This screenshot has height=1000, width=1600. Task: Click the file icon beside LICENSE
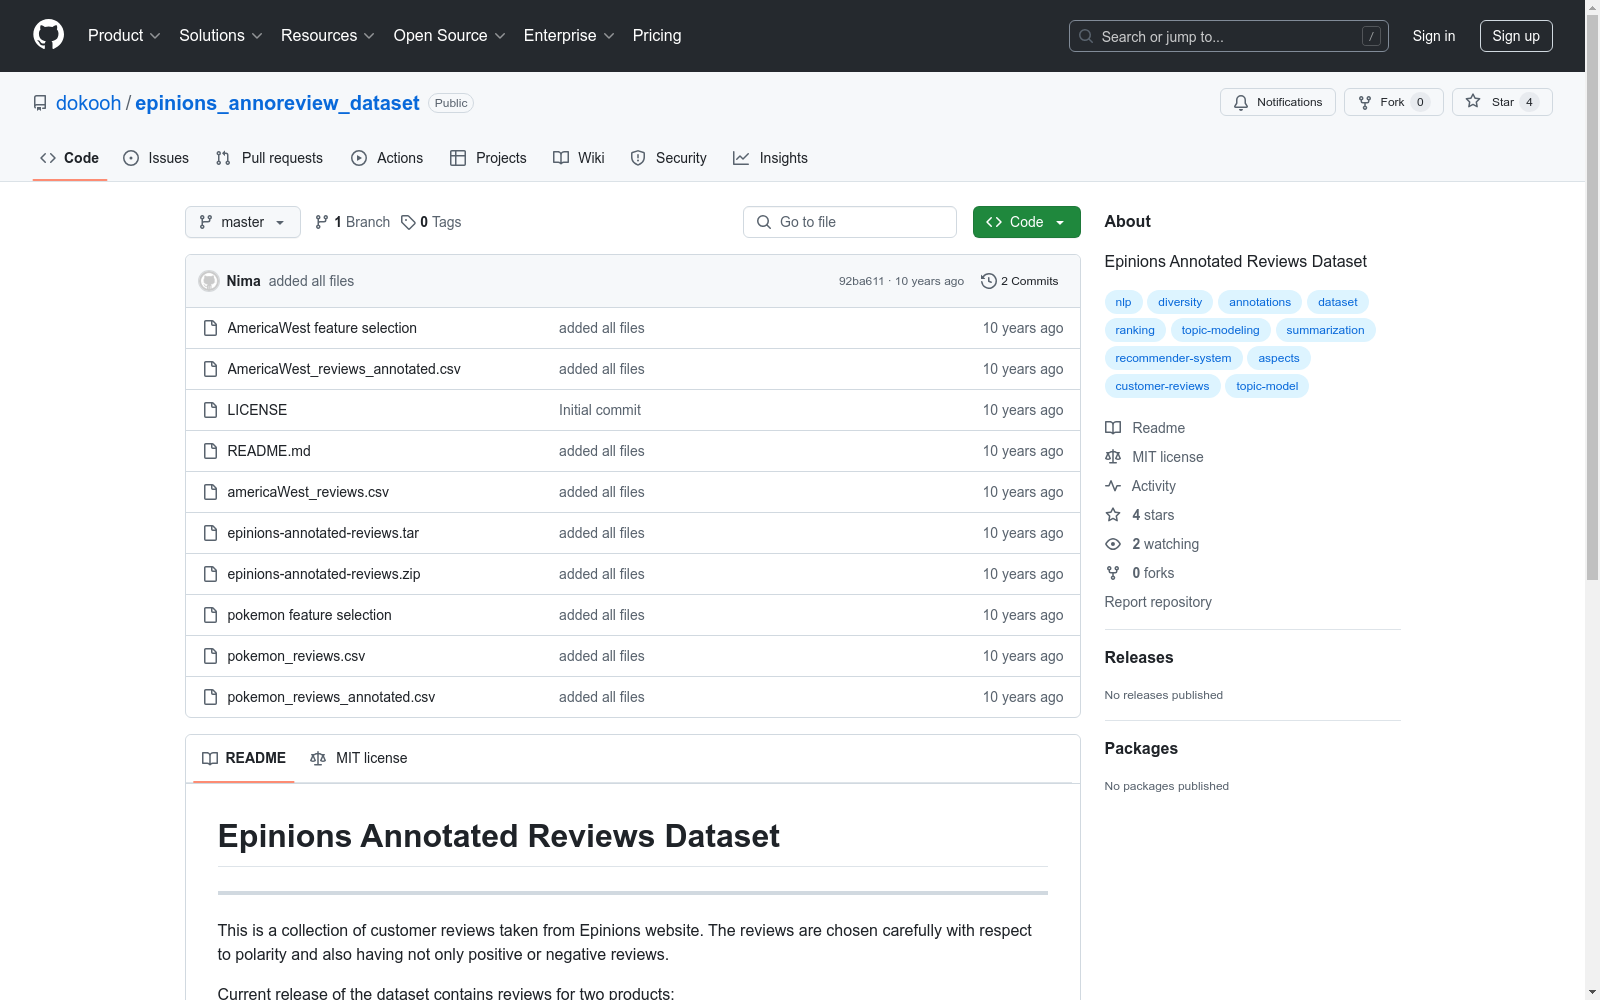(x=210, y=410)
